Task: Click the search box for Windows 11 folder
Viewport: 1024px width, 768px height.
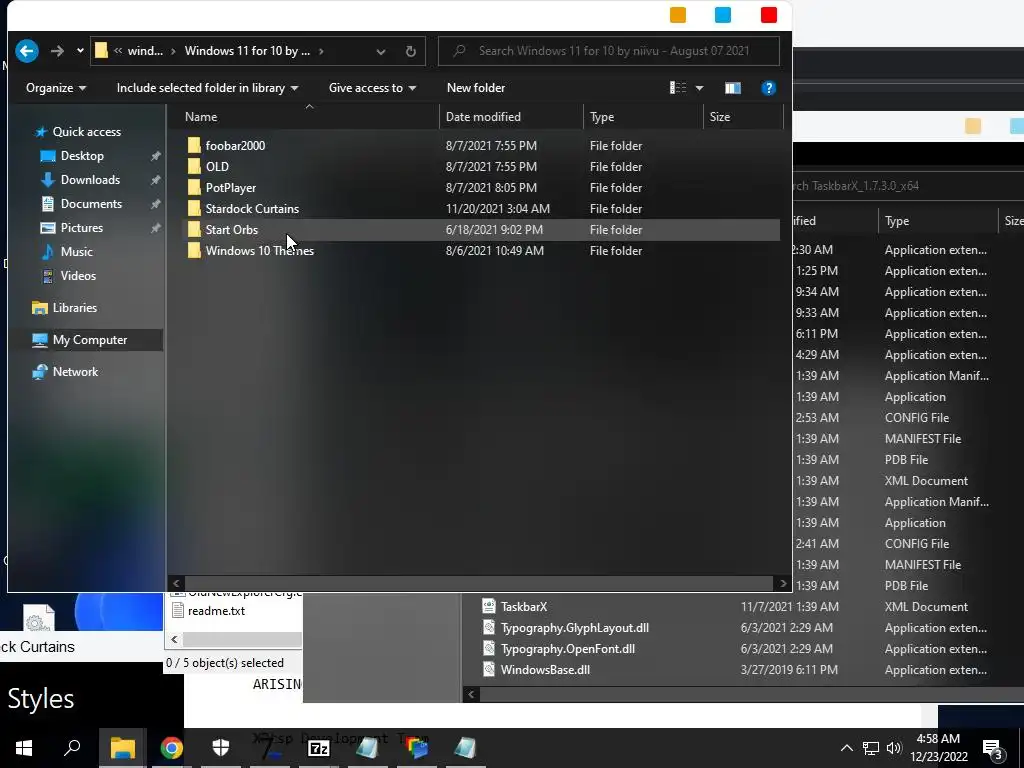Action: [609, 51]
